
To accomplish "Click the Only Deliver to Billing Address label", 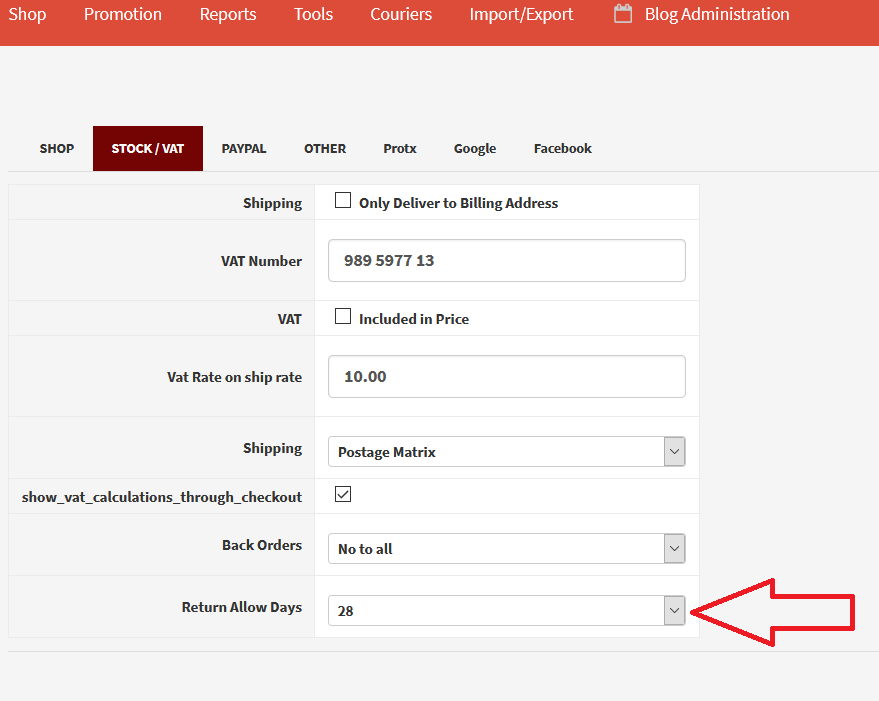I will tap(459, 203).
